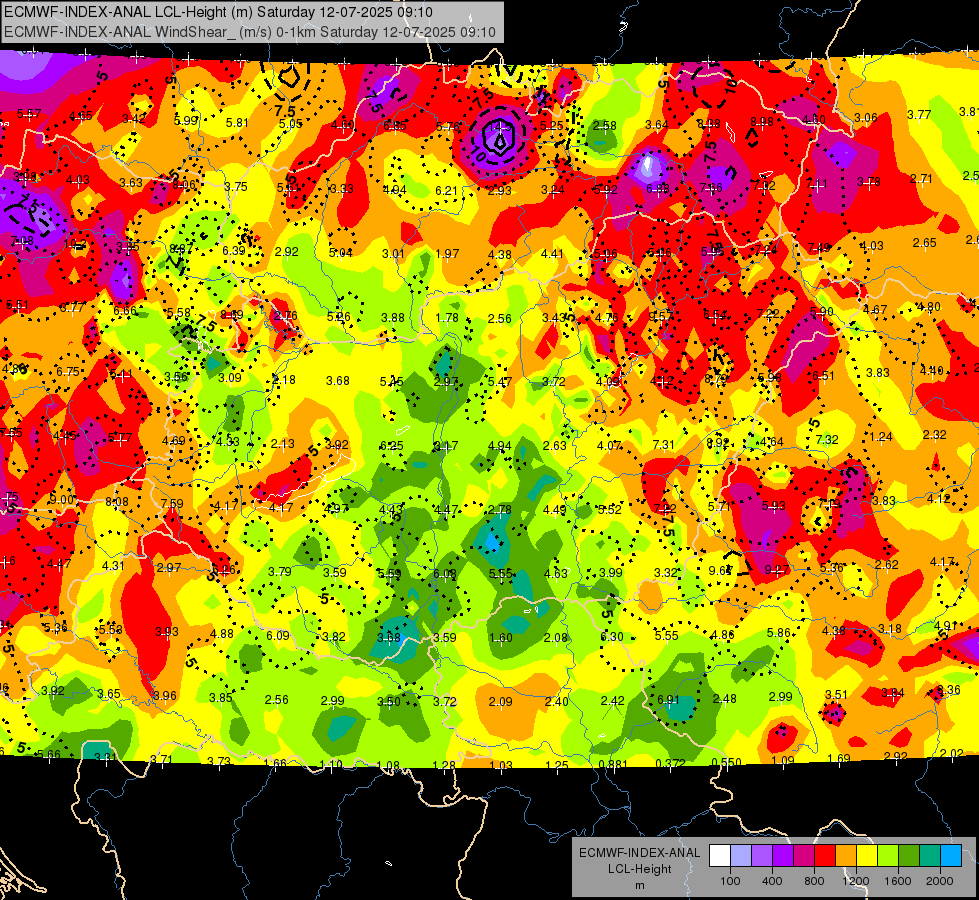Viewport: 979px width, 900px height.
Task: Pick the red legend swatch
Action: pos(825,855)
